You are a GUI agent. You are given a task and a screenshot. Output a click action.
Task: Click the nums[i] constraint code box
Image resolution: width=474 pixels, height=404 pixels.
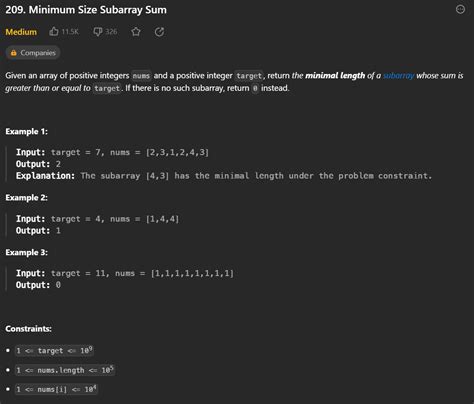point(56,389)
